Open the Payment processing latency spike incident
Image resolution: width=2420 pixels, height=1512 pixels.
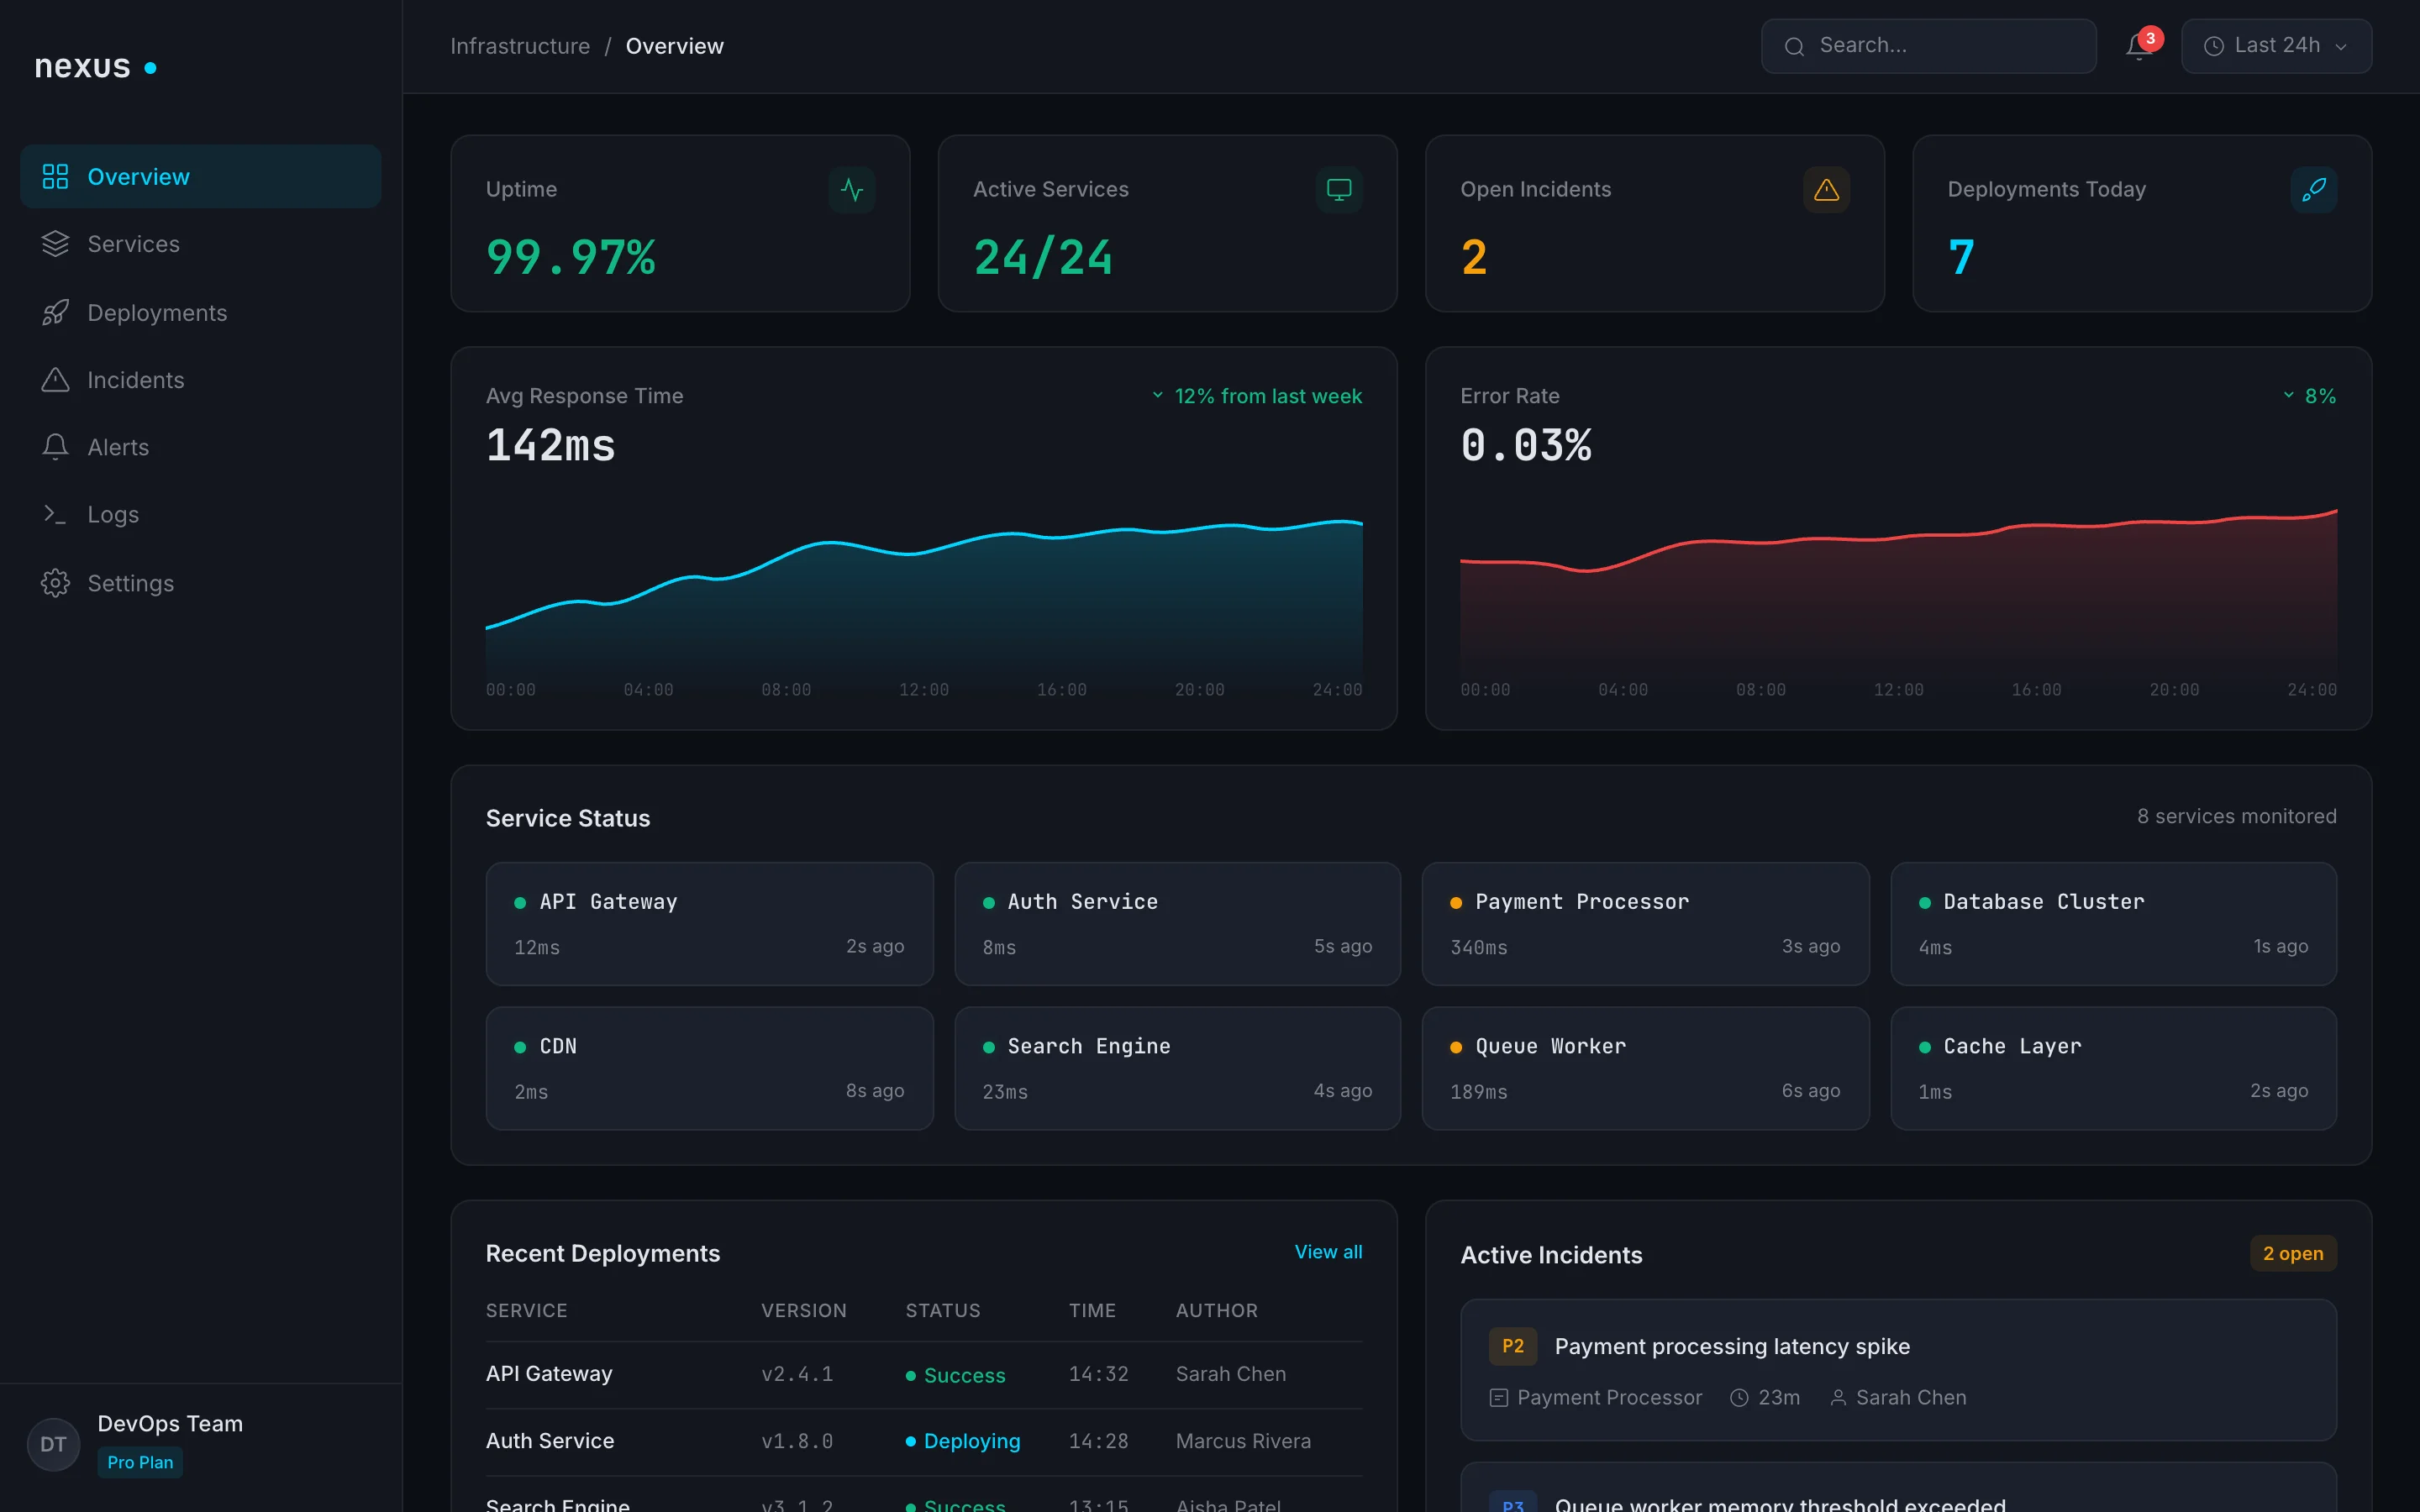pos(1898,1369)
